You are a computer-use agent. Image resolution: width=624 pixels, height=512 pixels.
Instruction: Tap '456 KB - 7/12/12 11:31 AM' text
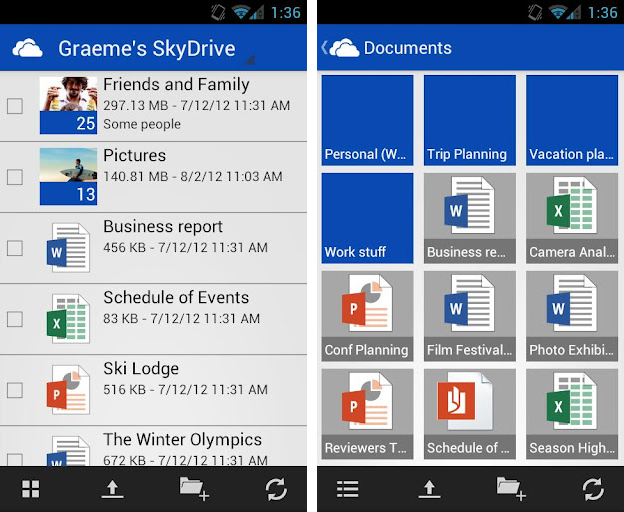pos(185,247)
